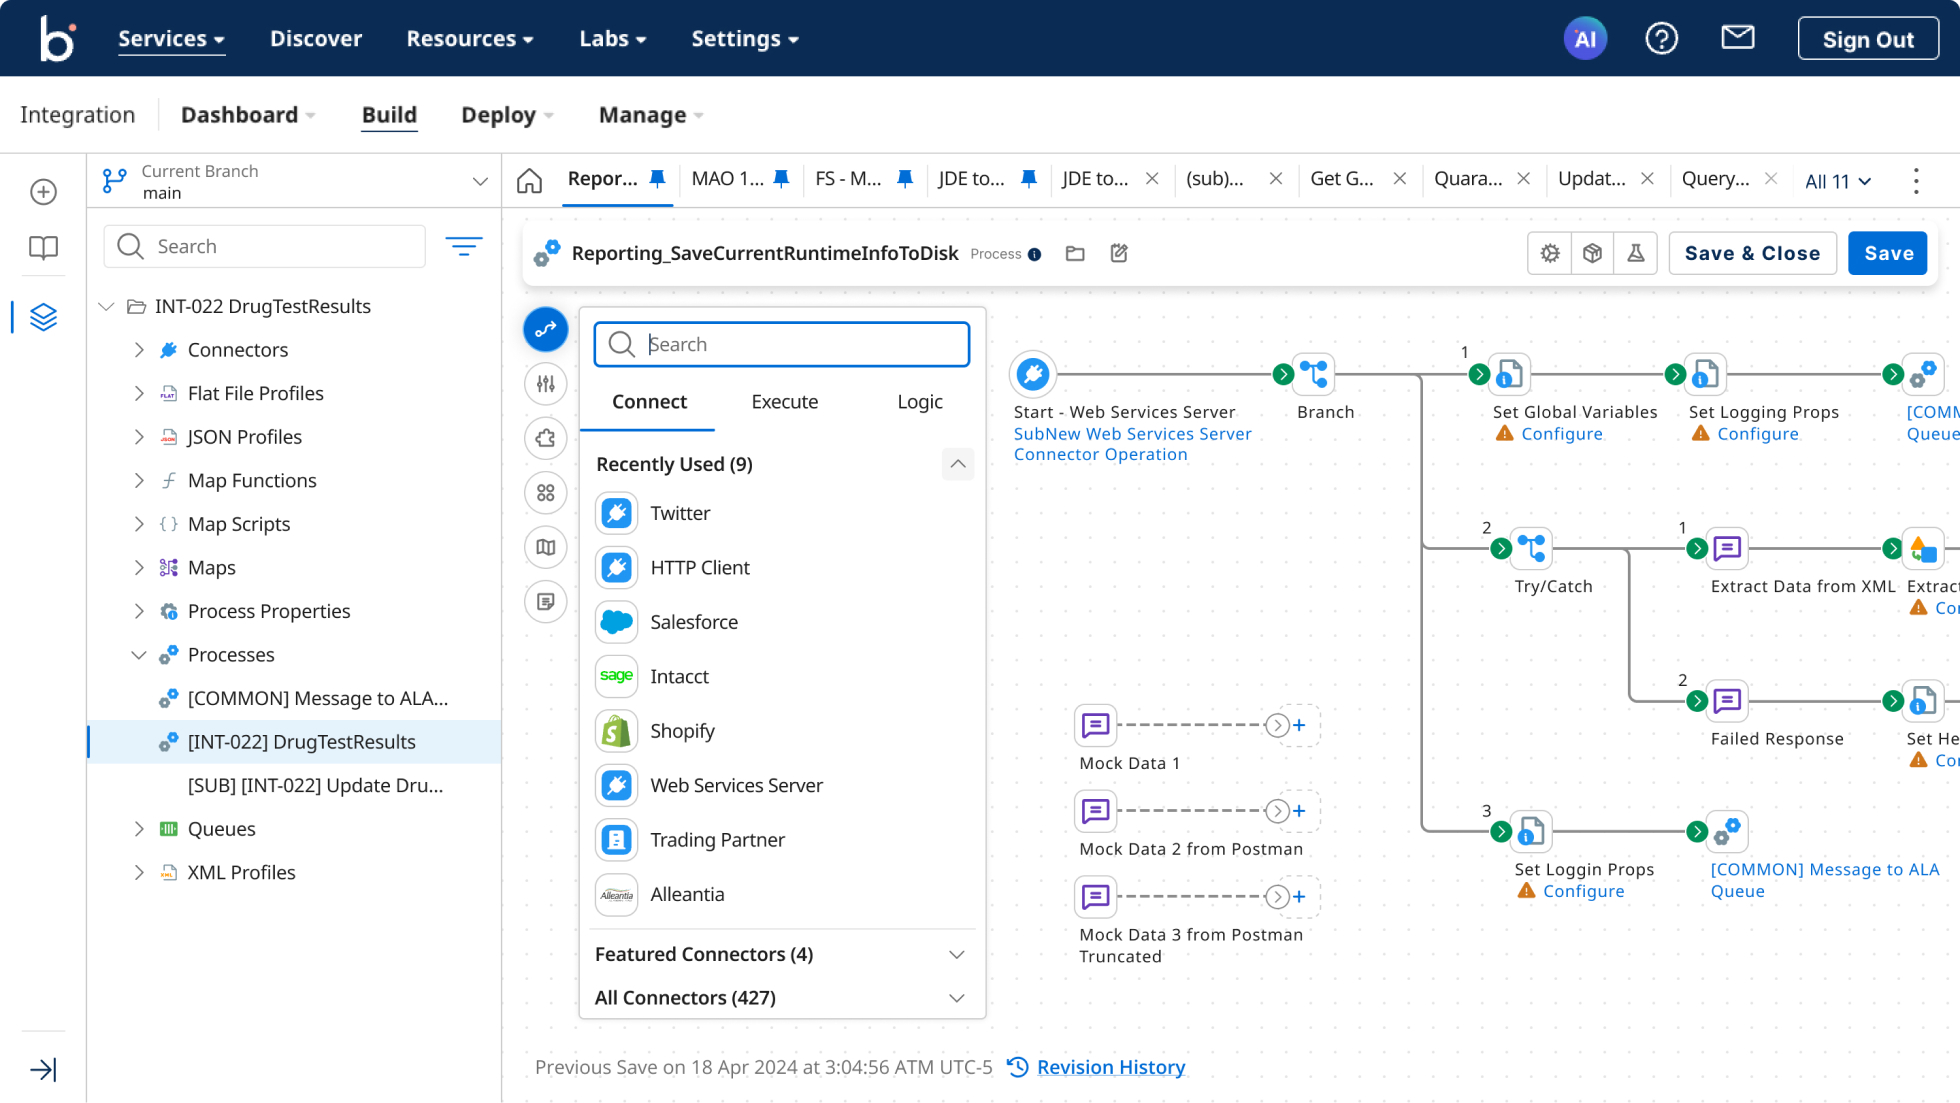This screenshot has height=1103, width=1960.
Task: Click SubNew Web Services Server Connector Operation link
Action: pos(1132,444)
